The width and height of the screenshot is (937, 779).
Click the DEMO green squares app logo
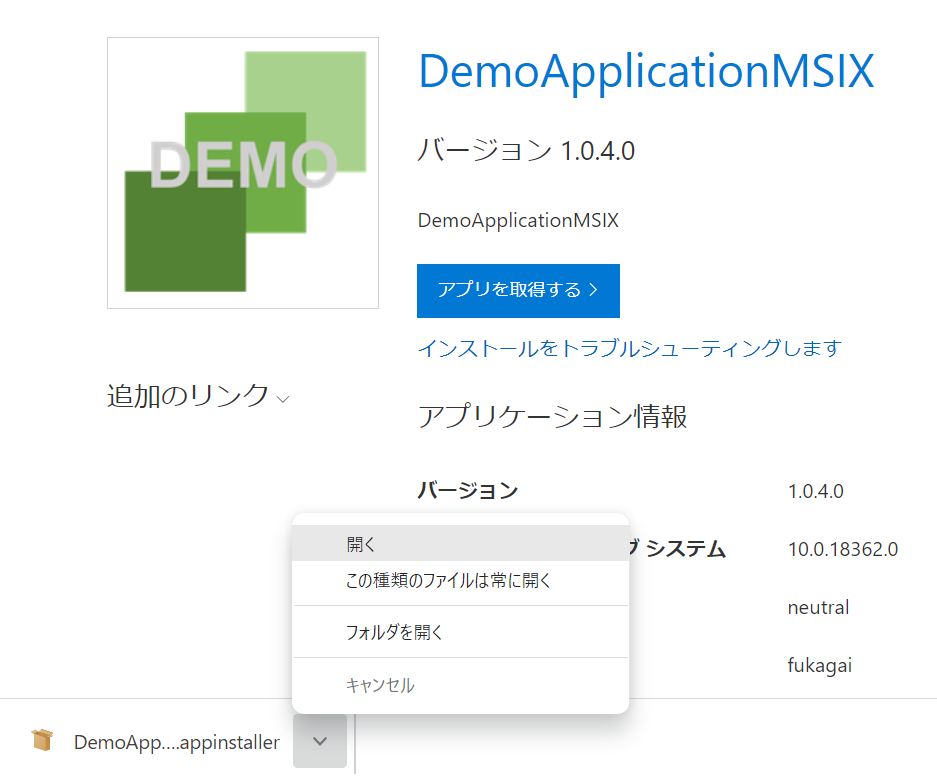point(243,173)
